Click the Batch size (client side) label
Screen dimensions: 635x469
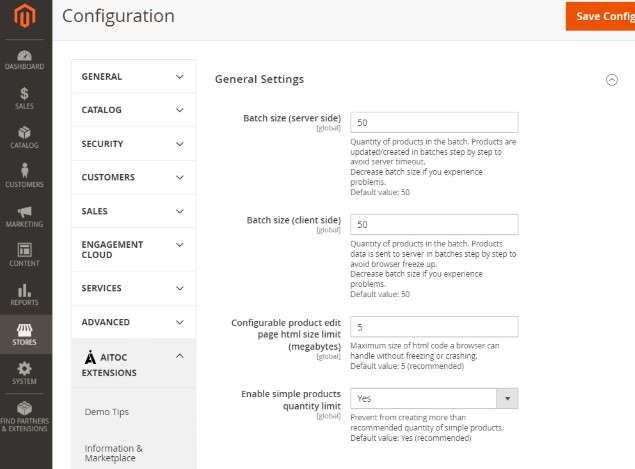click(x=294, y=220)
